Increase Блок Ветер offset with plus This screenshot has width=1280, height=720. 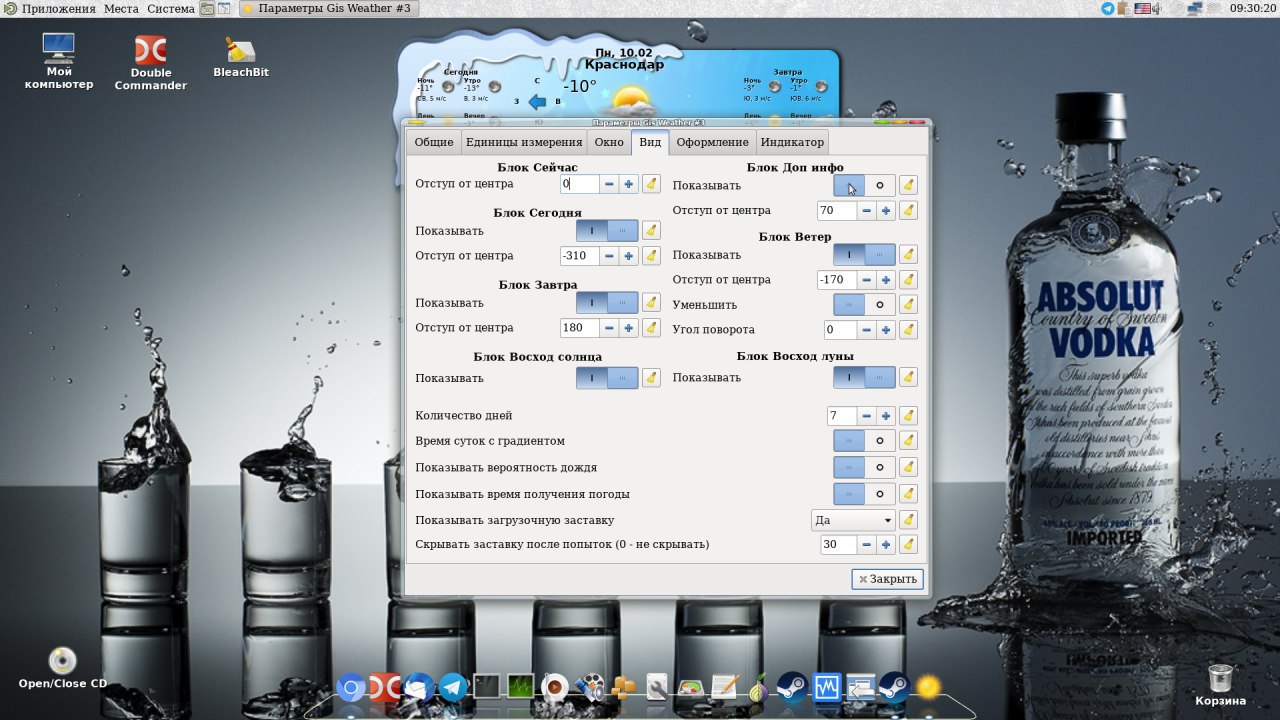[x=886, y=280]
